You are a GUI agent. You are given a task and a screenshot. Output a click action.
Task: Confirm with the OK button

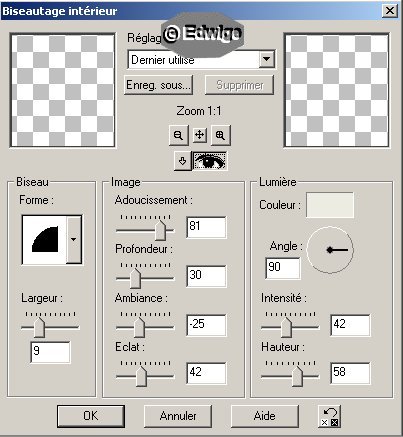click(91, 416)
